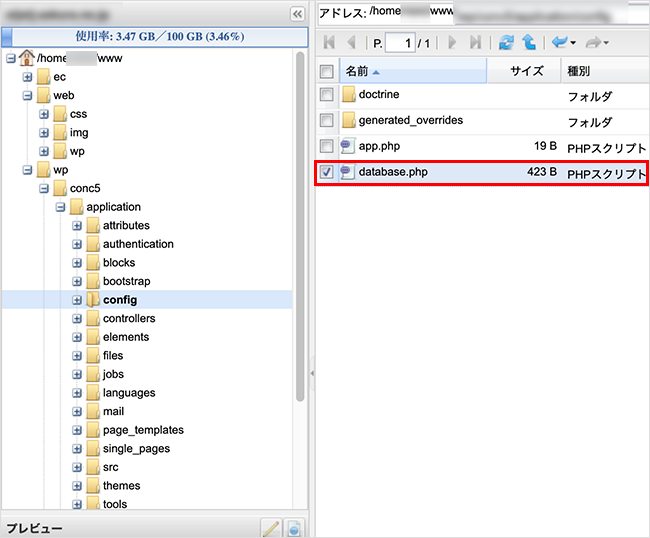Uncheck the database.php checkbox
Screen dimensions: 650x538
point(327,172)
